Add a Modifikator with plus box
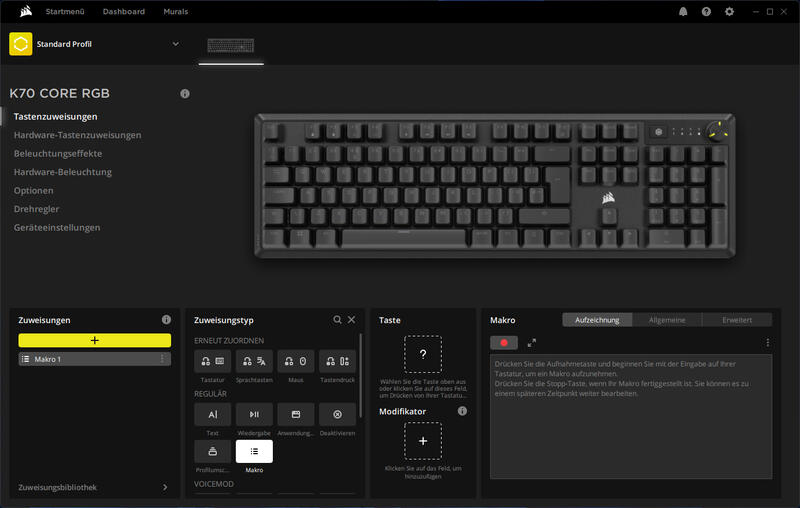 423,441
